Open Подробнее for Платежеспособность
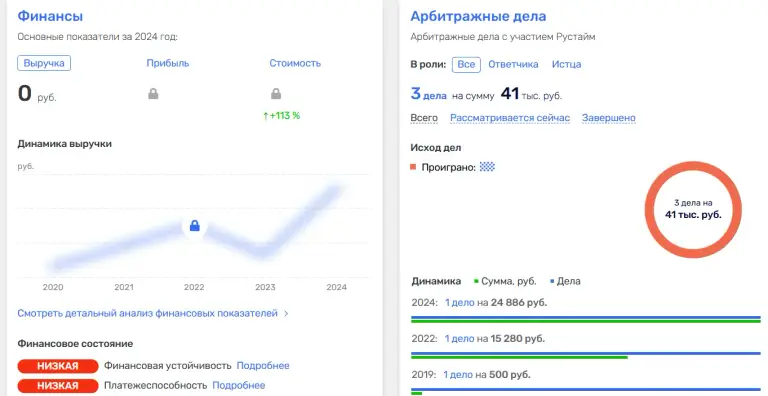Viewport: 768px width, 396px height. [239, 386]
